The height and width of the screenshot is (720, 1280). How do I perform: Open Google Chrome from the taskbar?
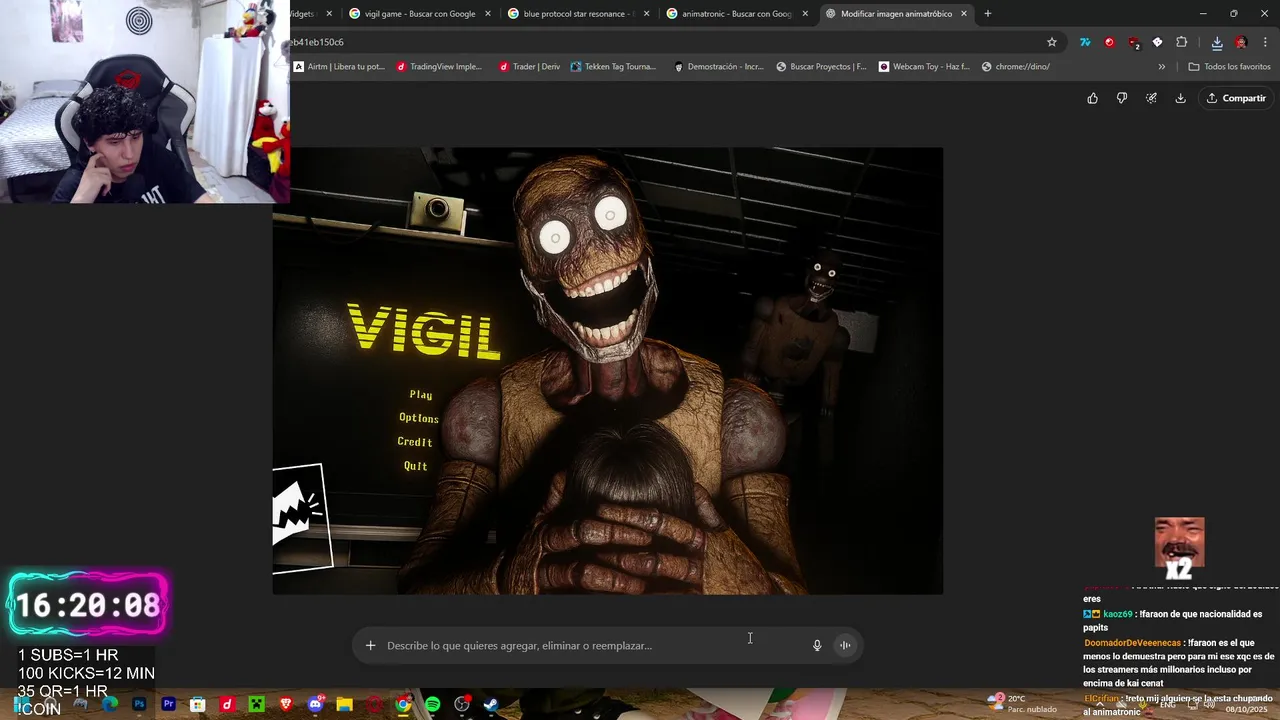[403, 704]
